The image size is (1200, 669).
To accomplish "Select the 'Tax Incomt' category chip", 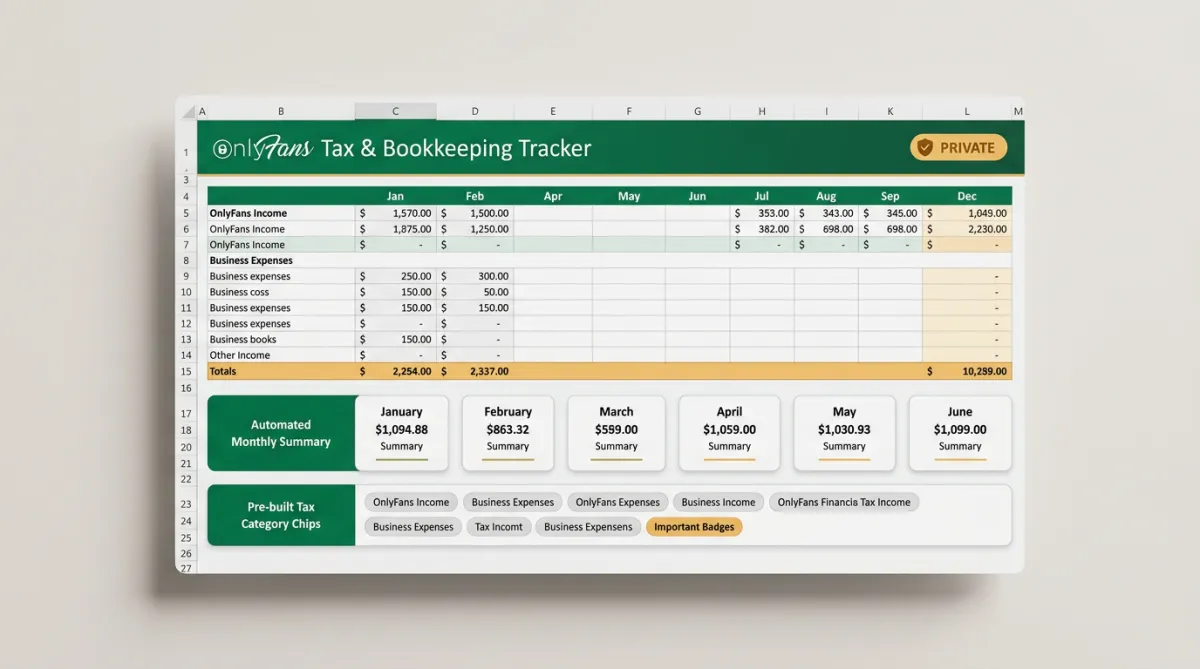I will (499, 527).
